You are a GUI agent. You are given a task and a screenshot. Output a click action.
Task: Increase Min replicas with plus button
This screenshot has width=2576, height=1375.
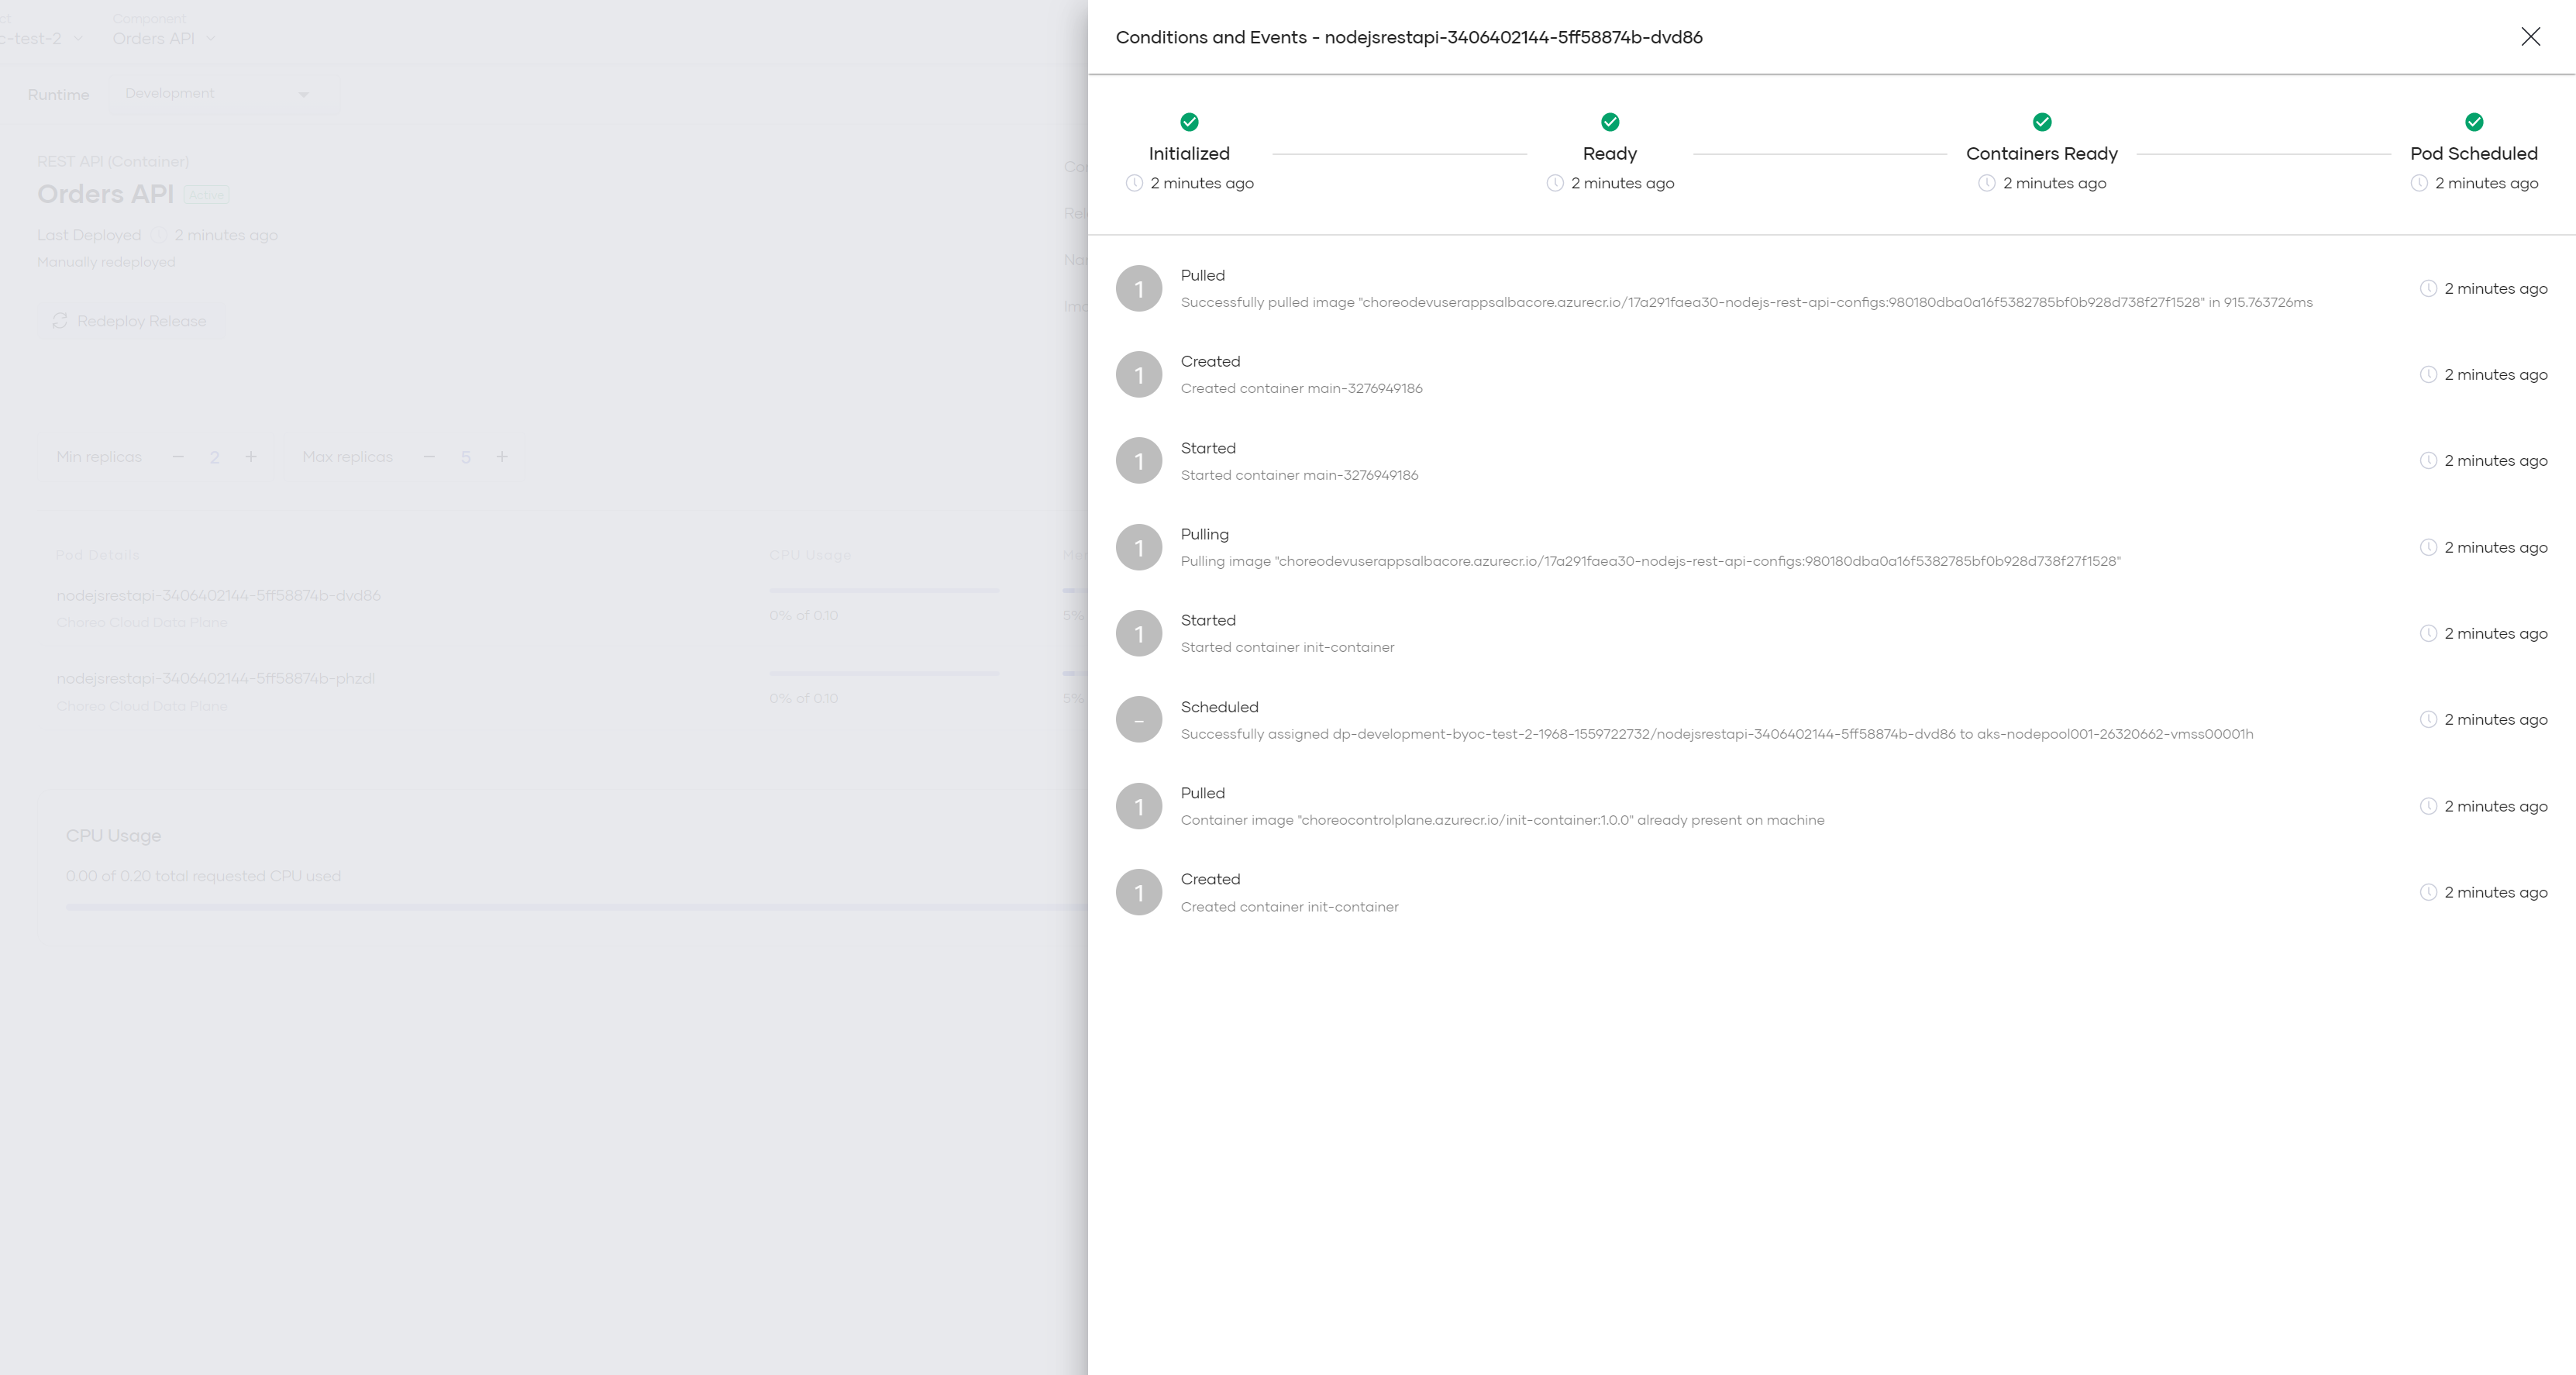tap(251, 457)
